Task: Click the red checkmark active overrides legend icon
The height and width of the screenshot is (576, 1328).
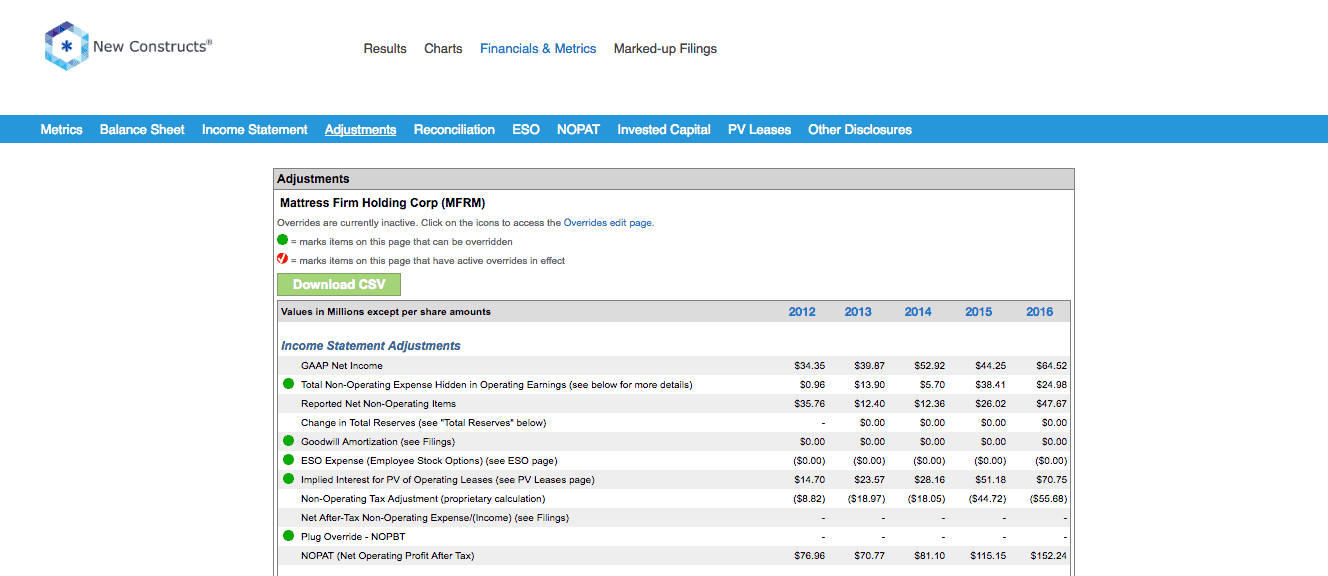Action: click(283, 259)
